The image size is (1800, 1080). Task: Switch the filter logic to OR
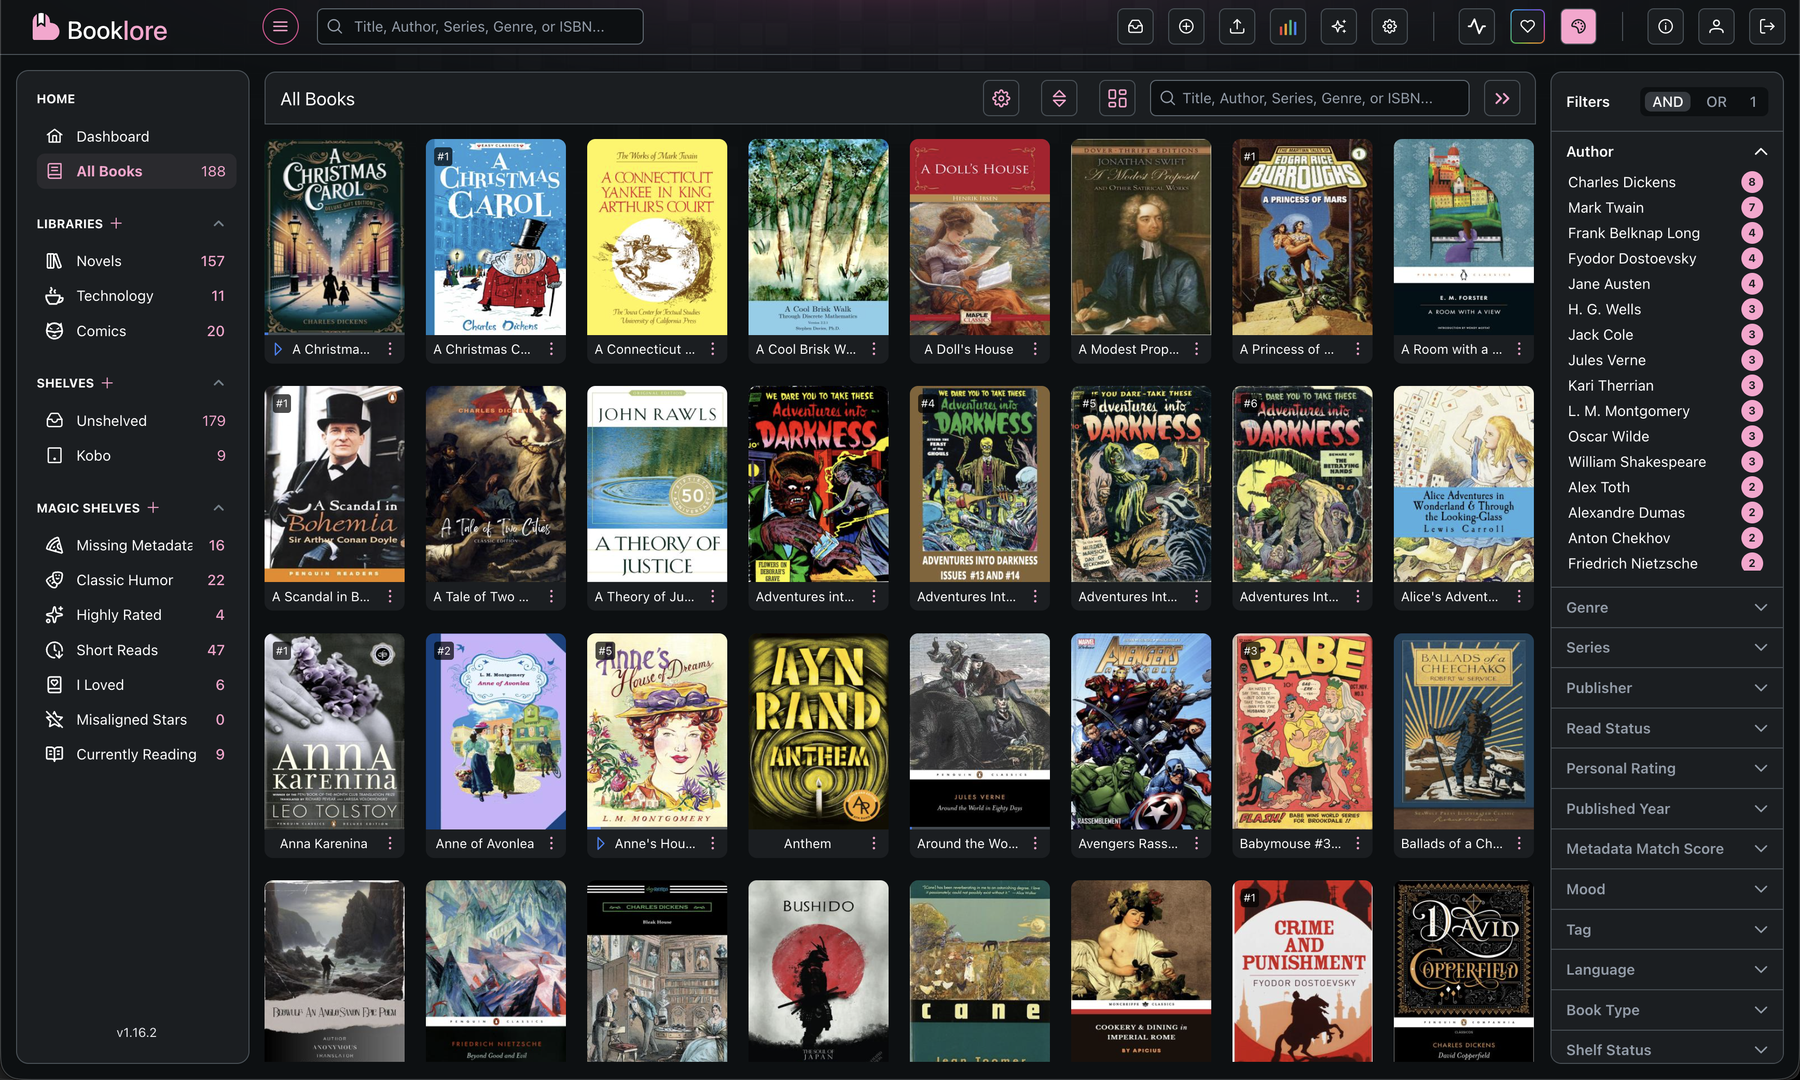tap(1717, 101)
